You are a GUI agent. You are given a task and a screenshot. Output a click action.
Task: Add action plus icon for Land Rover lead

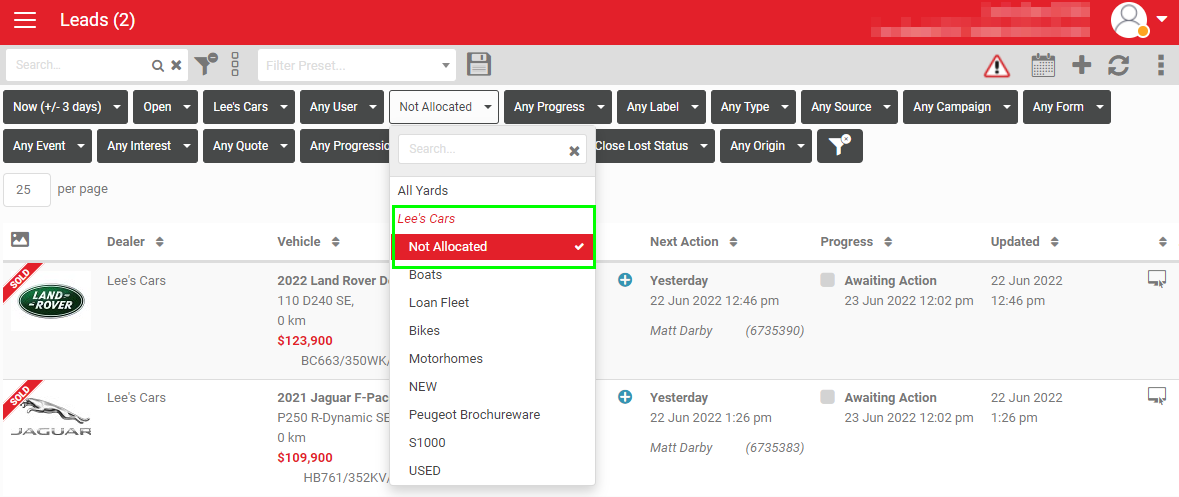coord(625,280)
